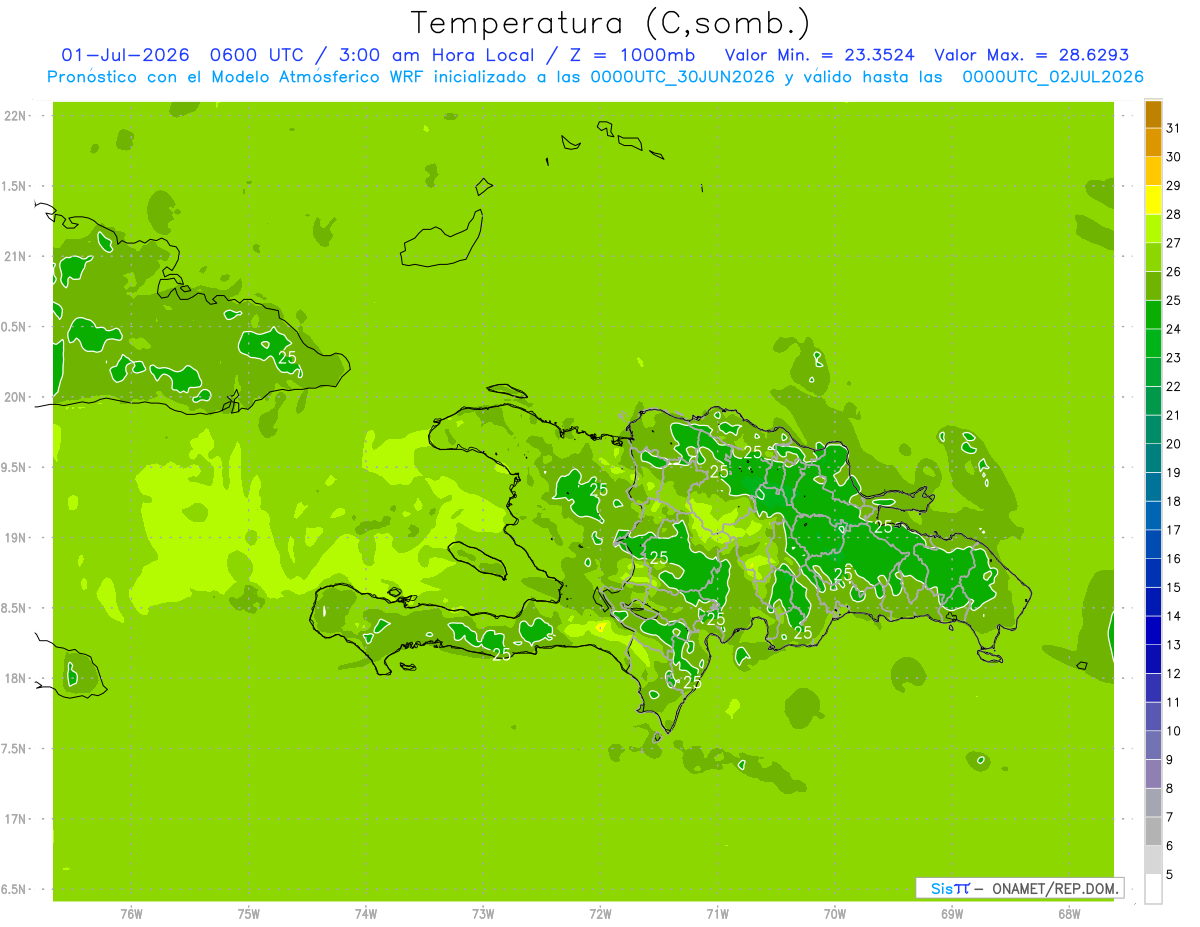Screen dimensions: 1200x927
Task: Click the '25' contour label over eastern Cuba
Action: [288, 357]
